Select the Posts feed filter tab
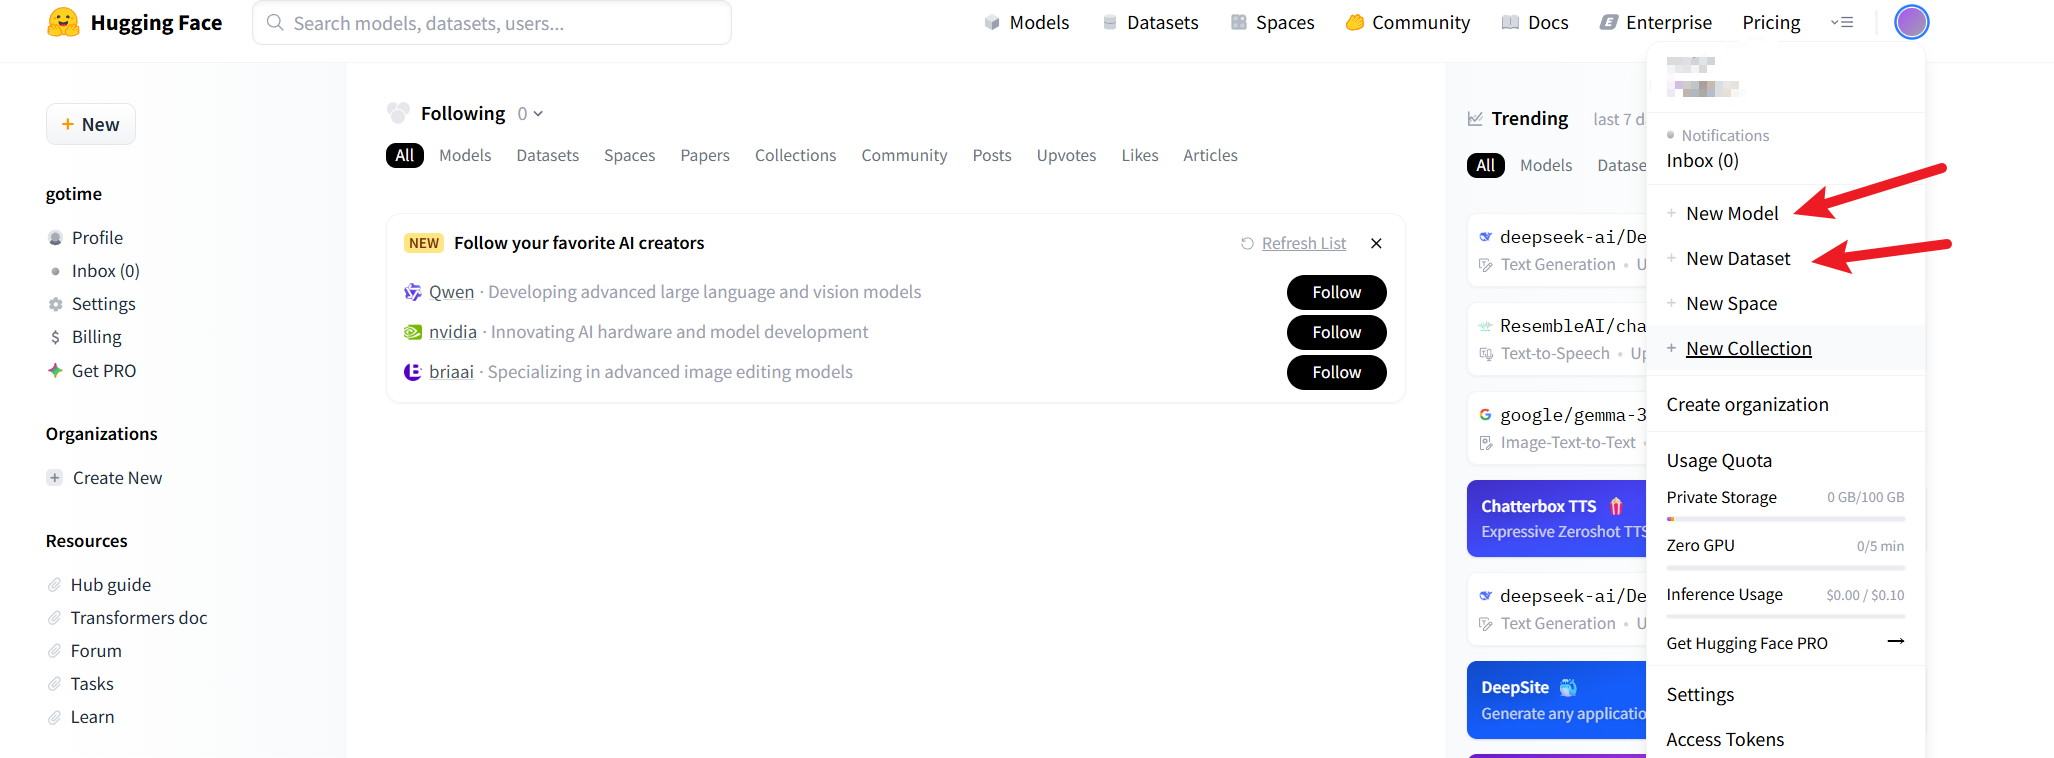The width and height of the screenshot is (2054, 758). pyautogui.click(x=992, y=155)
